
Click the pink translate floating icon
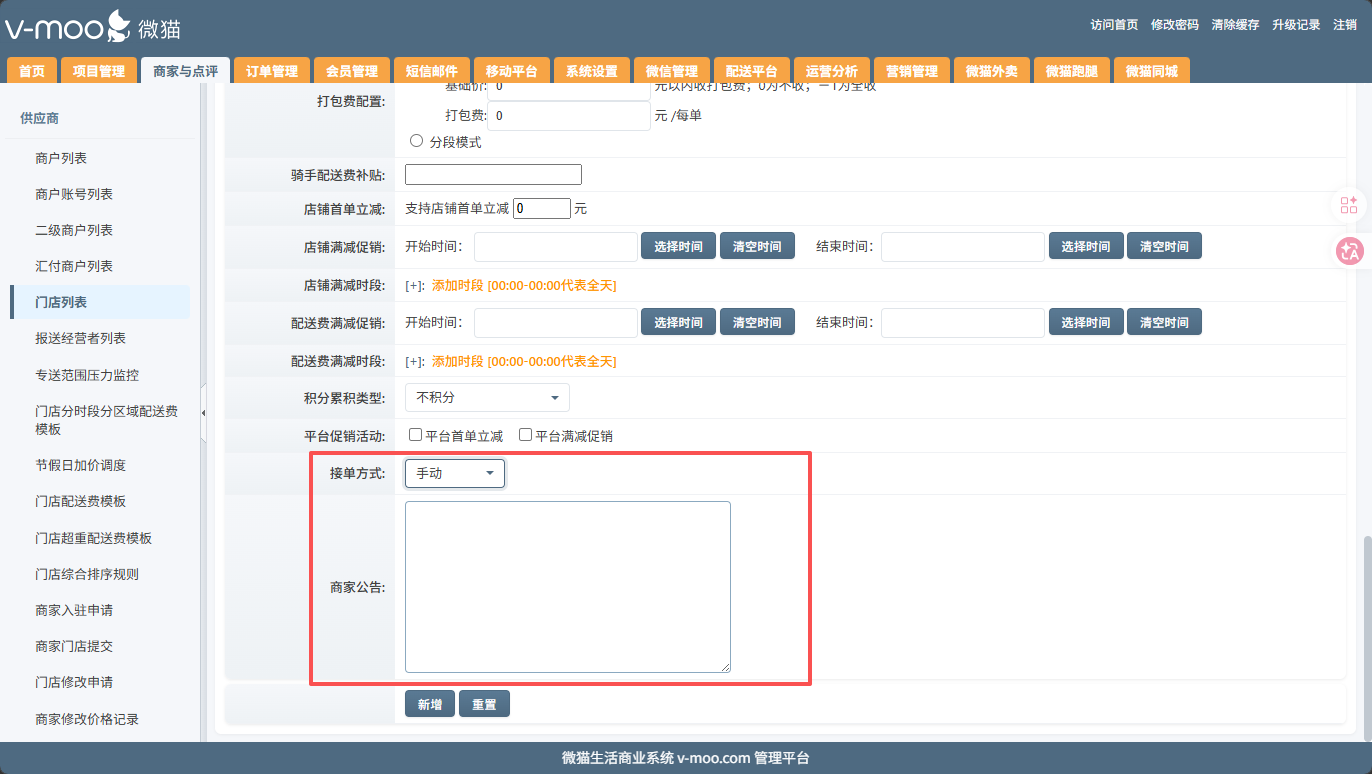coord(1349,251)
